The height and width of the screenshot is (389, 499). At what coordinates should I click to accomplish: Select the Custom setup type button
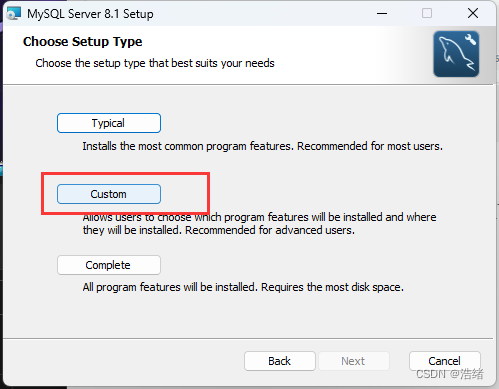point(109,194)
